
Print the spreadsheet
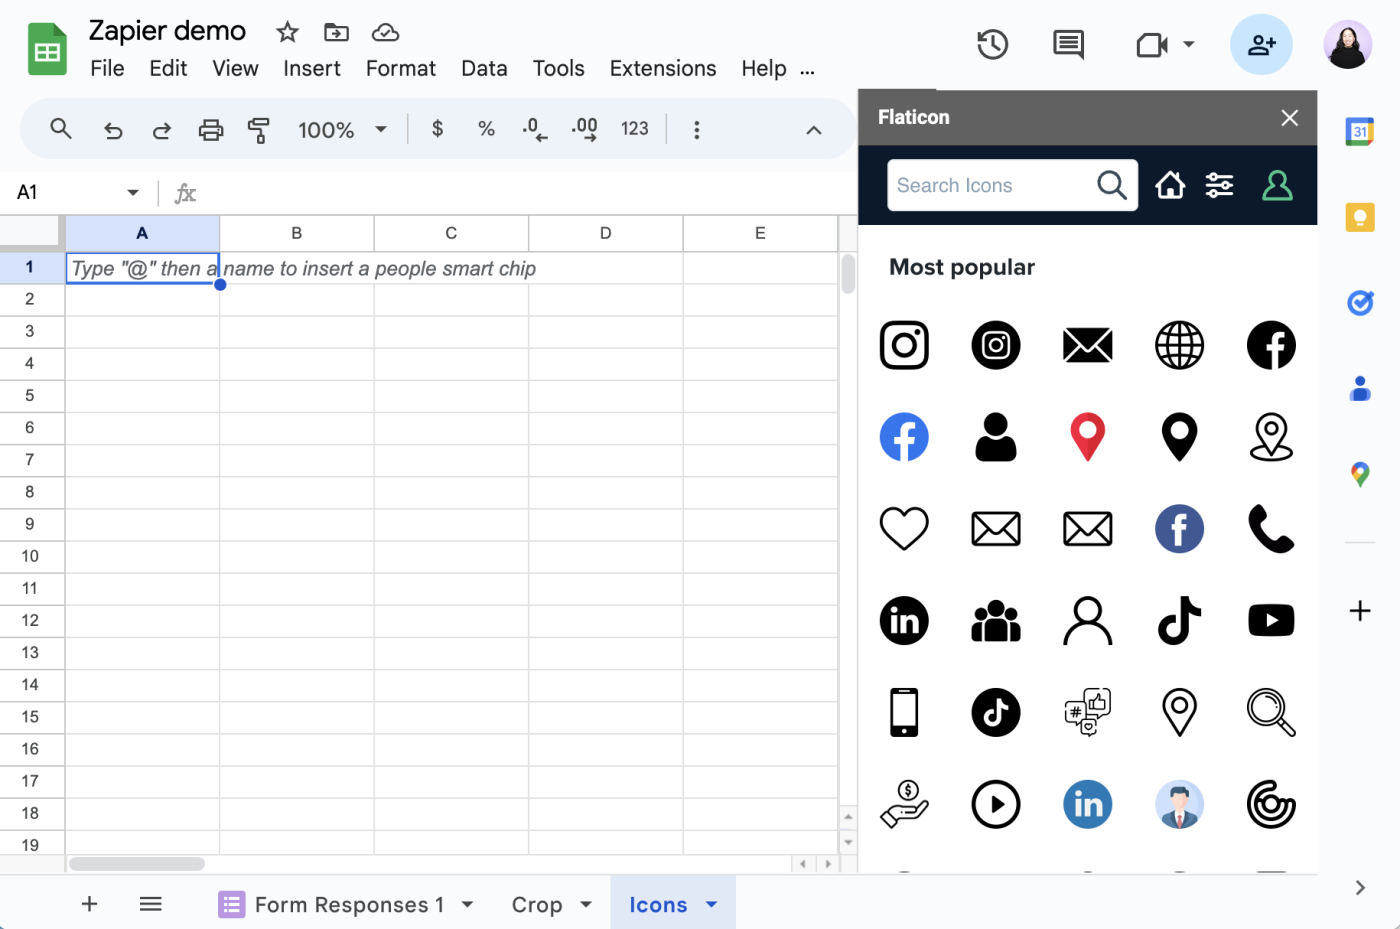210,130
